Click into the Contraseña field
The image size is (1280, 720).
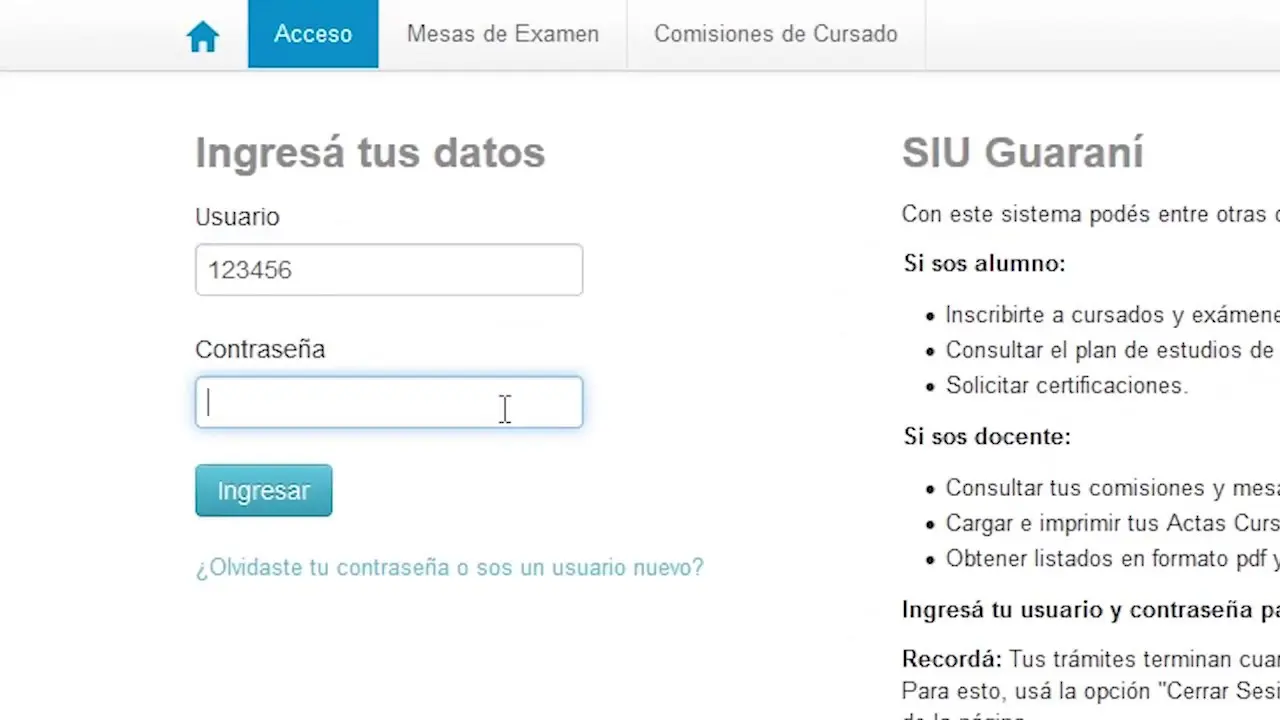tap(389, 402)
